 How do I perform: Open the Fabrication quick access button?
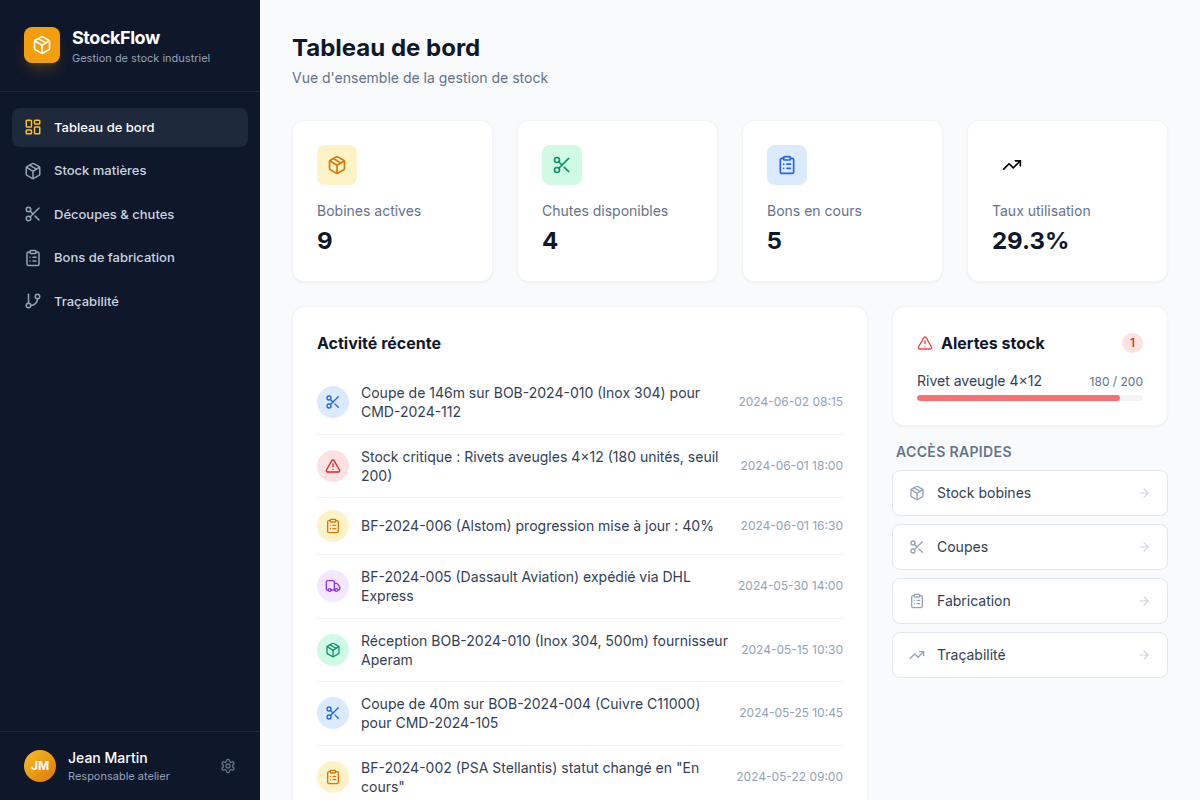coord(1030,601)
